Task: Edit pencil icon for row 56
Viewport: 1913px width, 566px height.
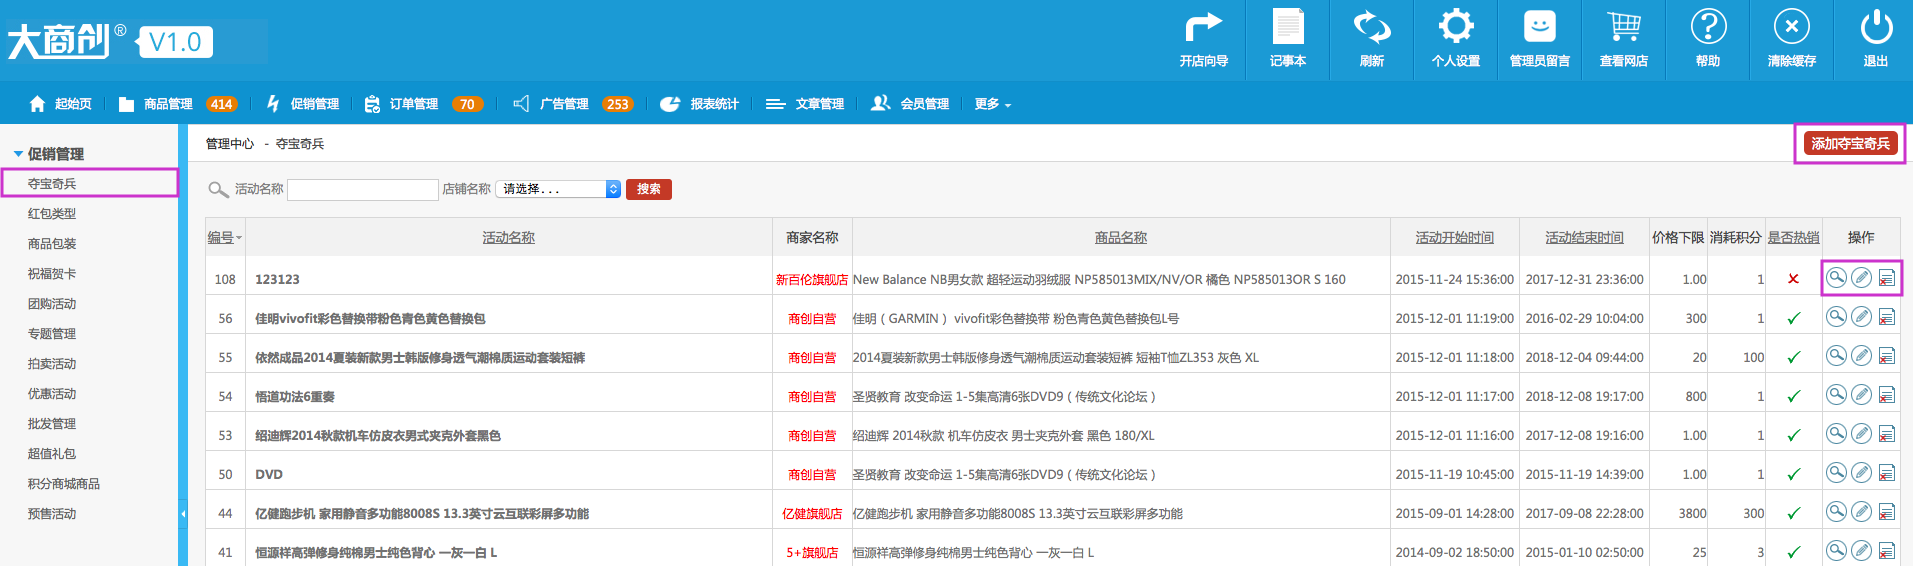Action: (1861, 317)
